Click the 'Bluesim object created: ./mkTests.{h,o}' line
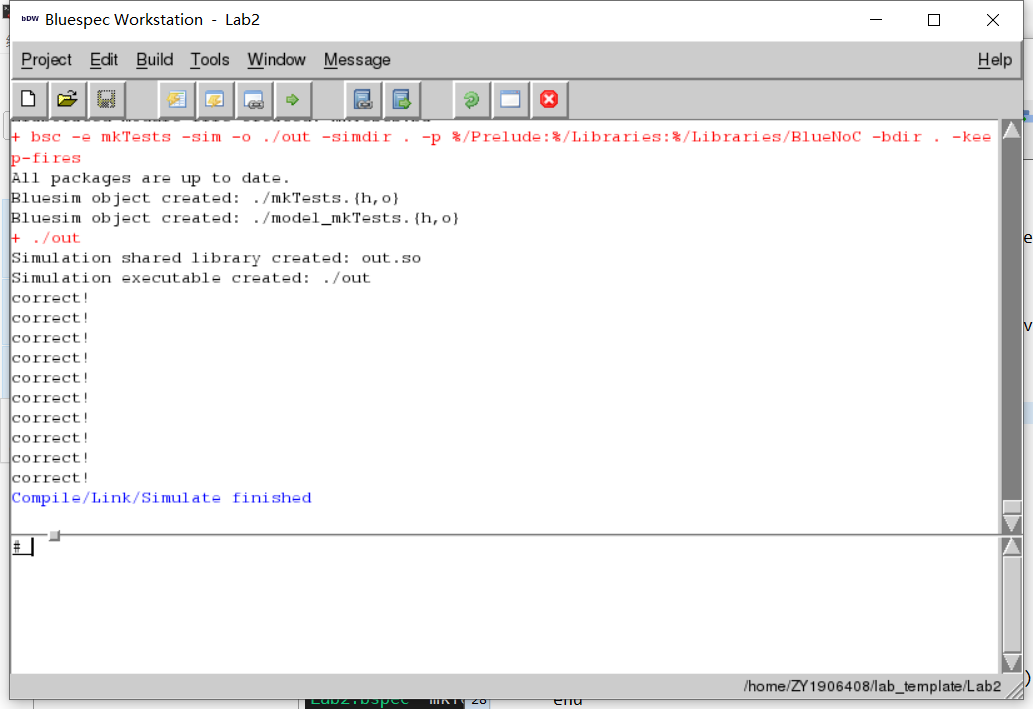 pos(205,198)
